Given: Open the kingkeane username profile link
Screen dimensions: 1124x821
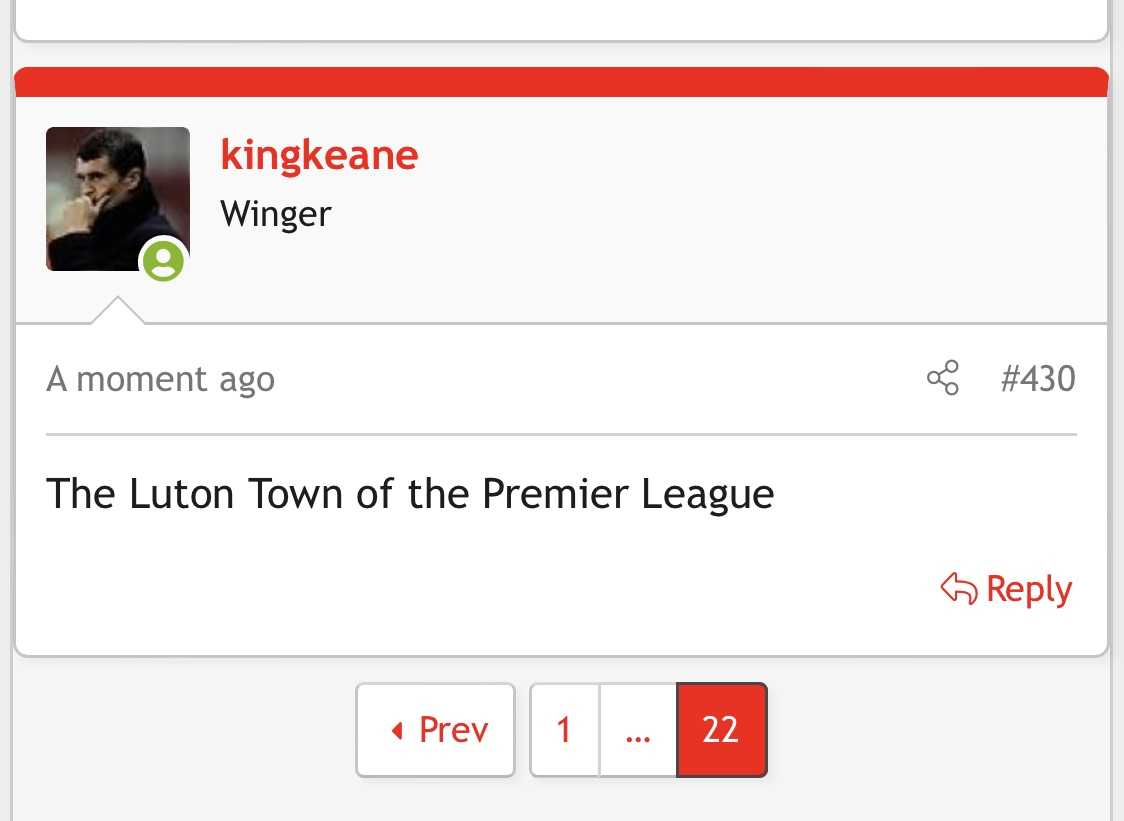Looking at the screenshot, I should pyautogui.click(x=319, y=155).
